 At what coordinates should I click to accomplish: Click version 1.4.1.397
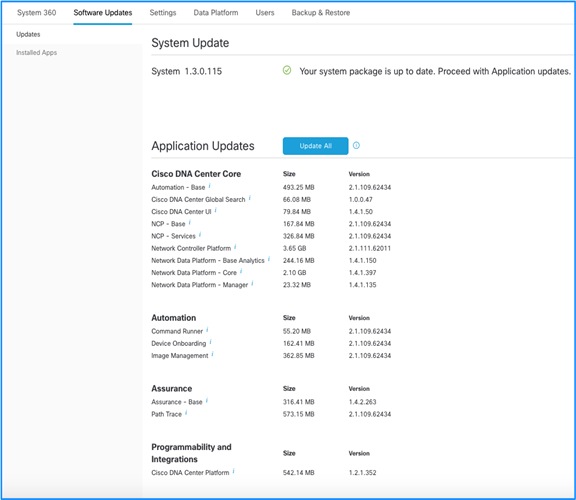pos(362,273)
